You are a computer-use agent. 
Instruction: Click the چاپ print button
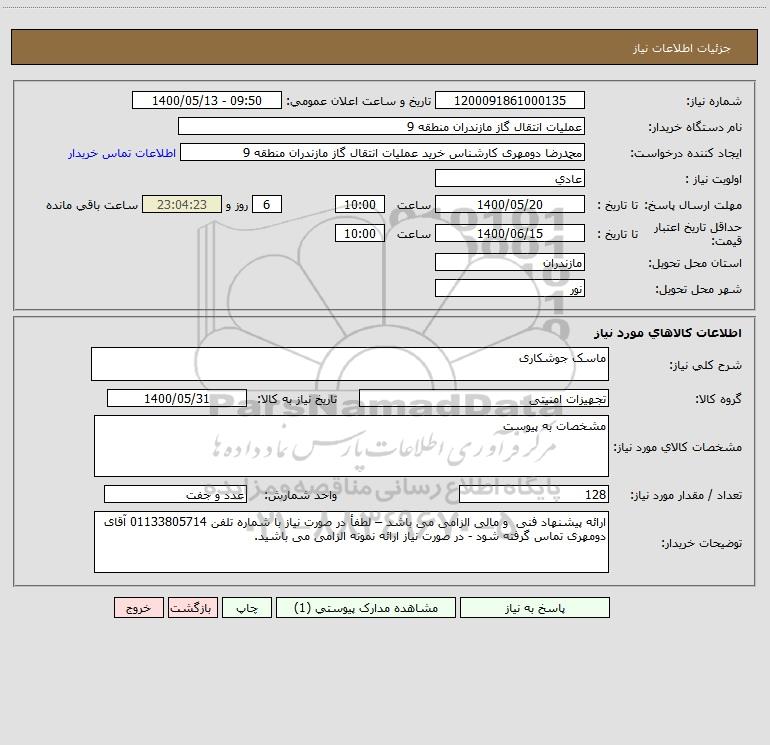click(x=247, y=607)
